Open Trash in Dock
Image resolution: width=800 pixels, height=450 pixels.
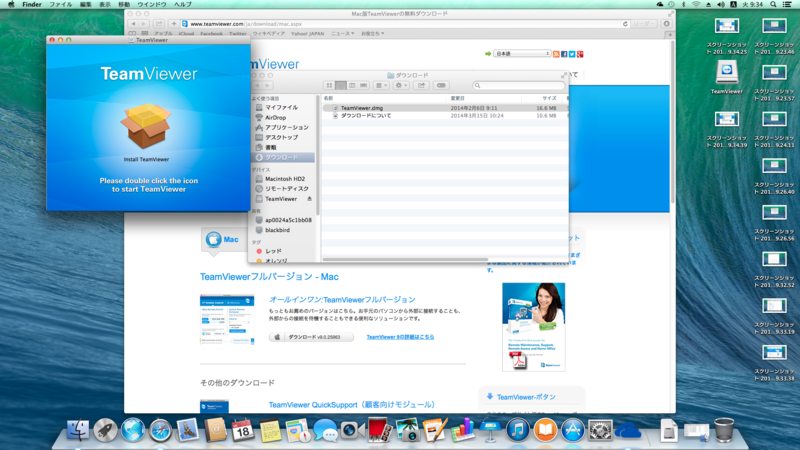(723, 430)
